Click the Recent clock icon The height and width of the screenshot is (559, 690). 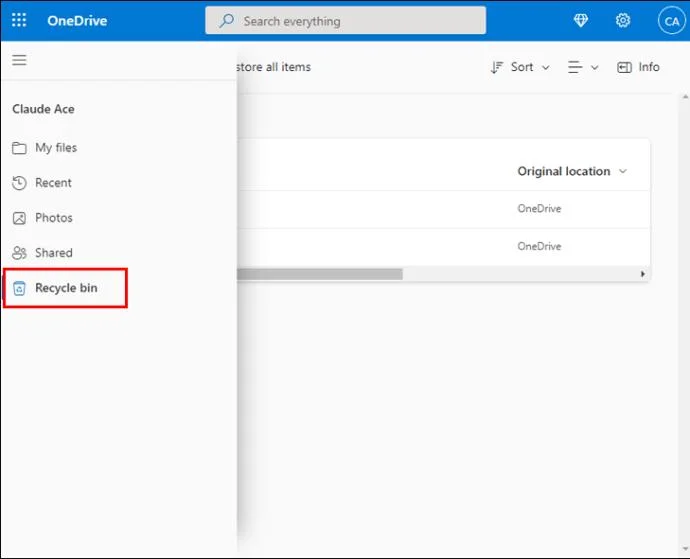click(x=19, y=183)
